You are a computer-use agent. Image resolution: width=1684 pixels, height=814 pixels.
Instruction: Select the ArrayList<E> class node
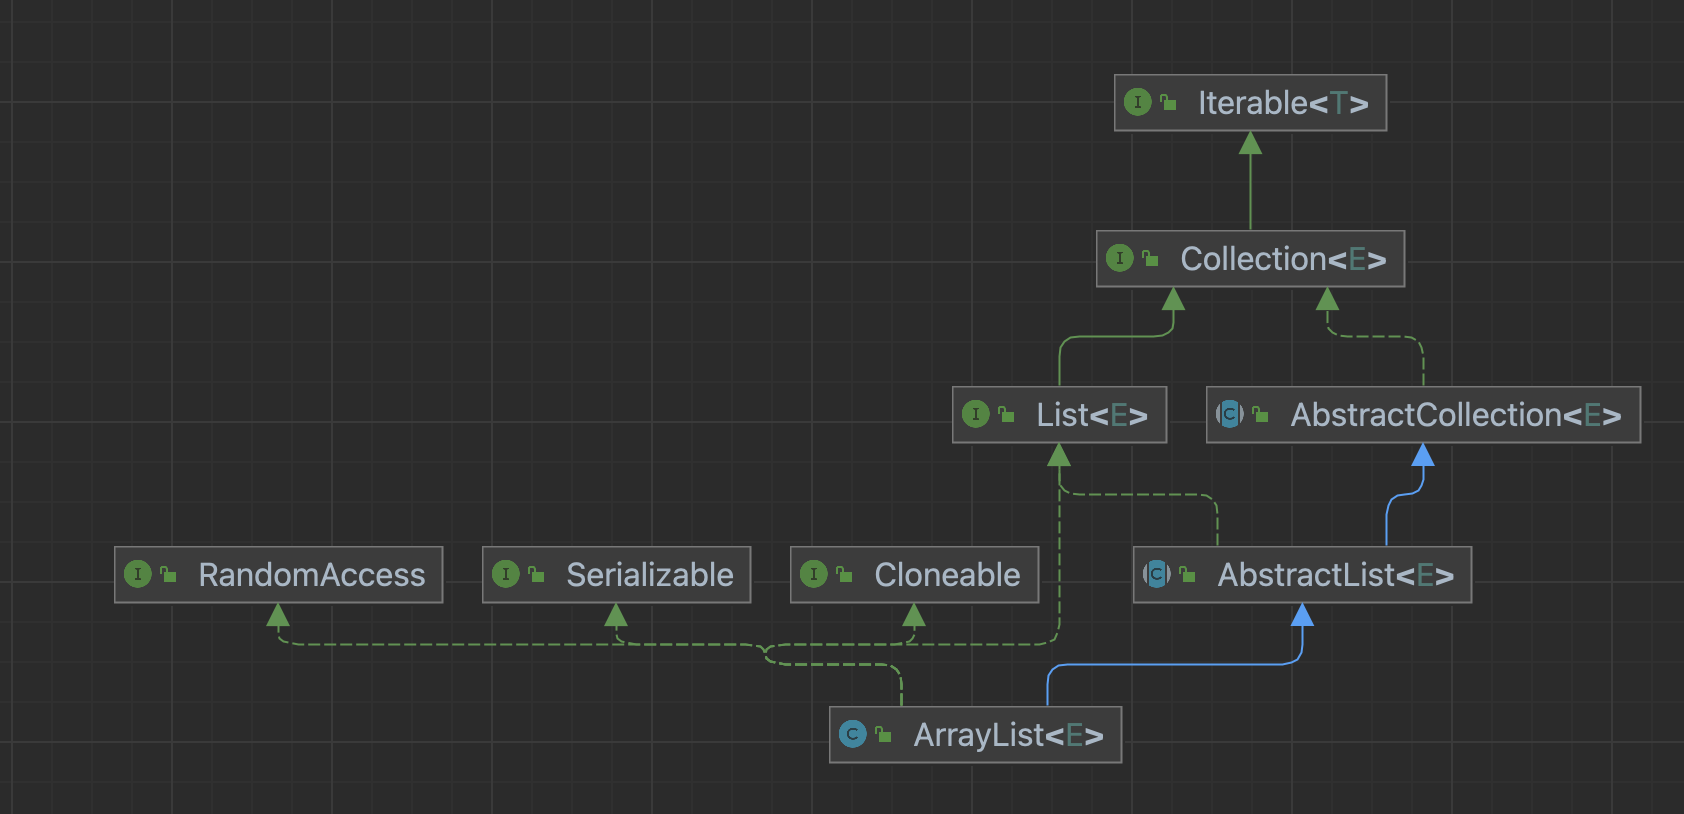(975, 734)
